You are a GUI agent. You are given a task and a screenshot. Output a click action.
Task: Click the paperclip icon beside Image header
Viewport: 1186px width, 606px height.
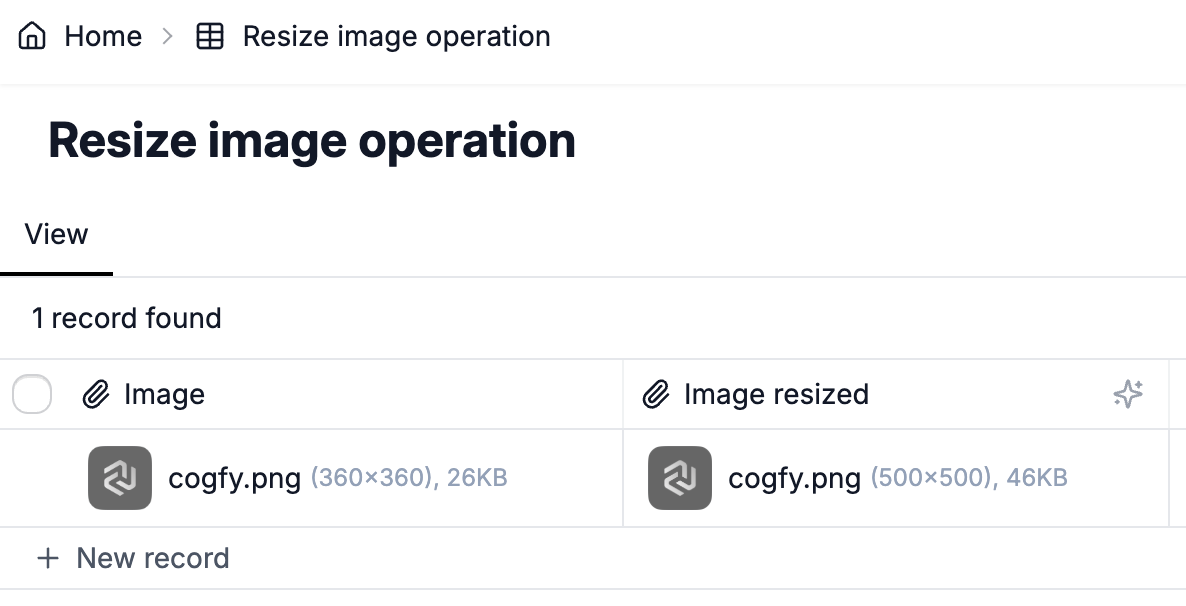click(96, 394)
